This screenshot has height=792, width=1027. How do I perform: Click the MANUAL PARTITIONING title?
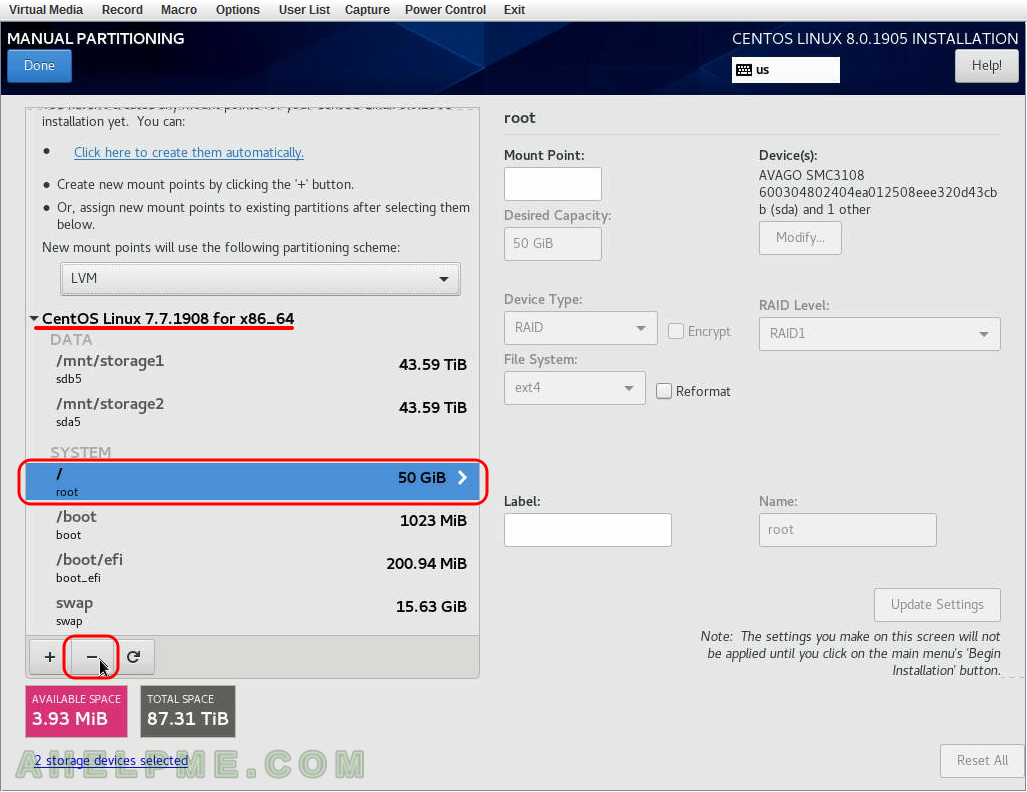point(96,39)
